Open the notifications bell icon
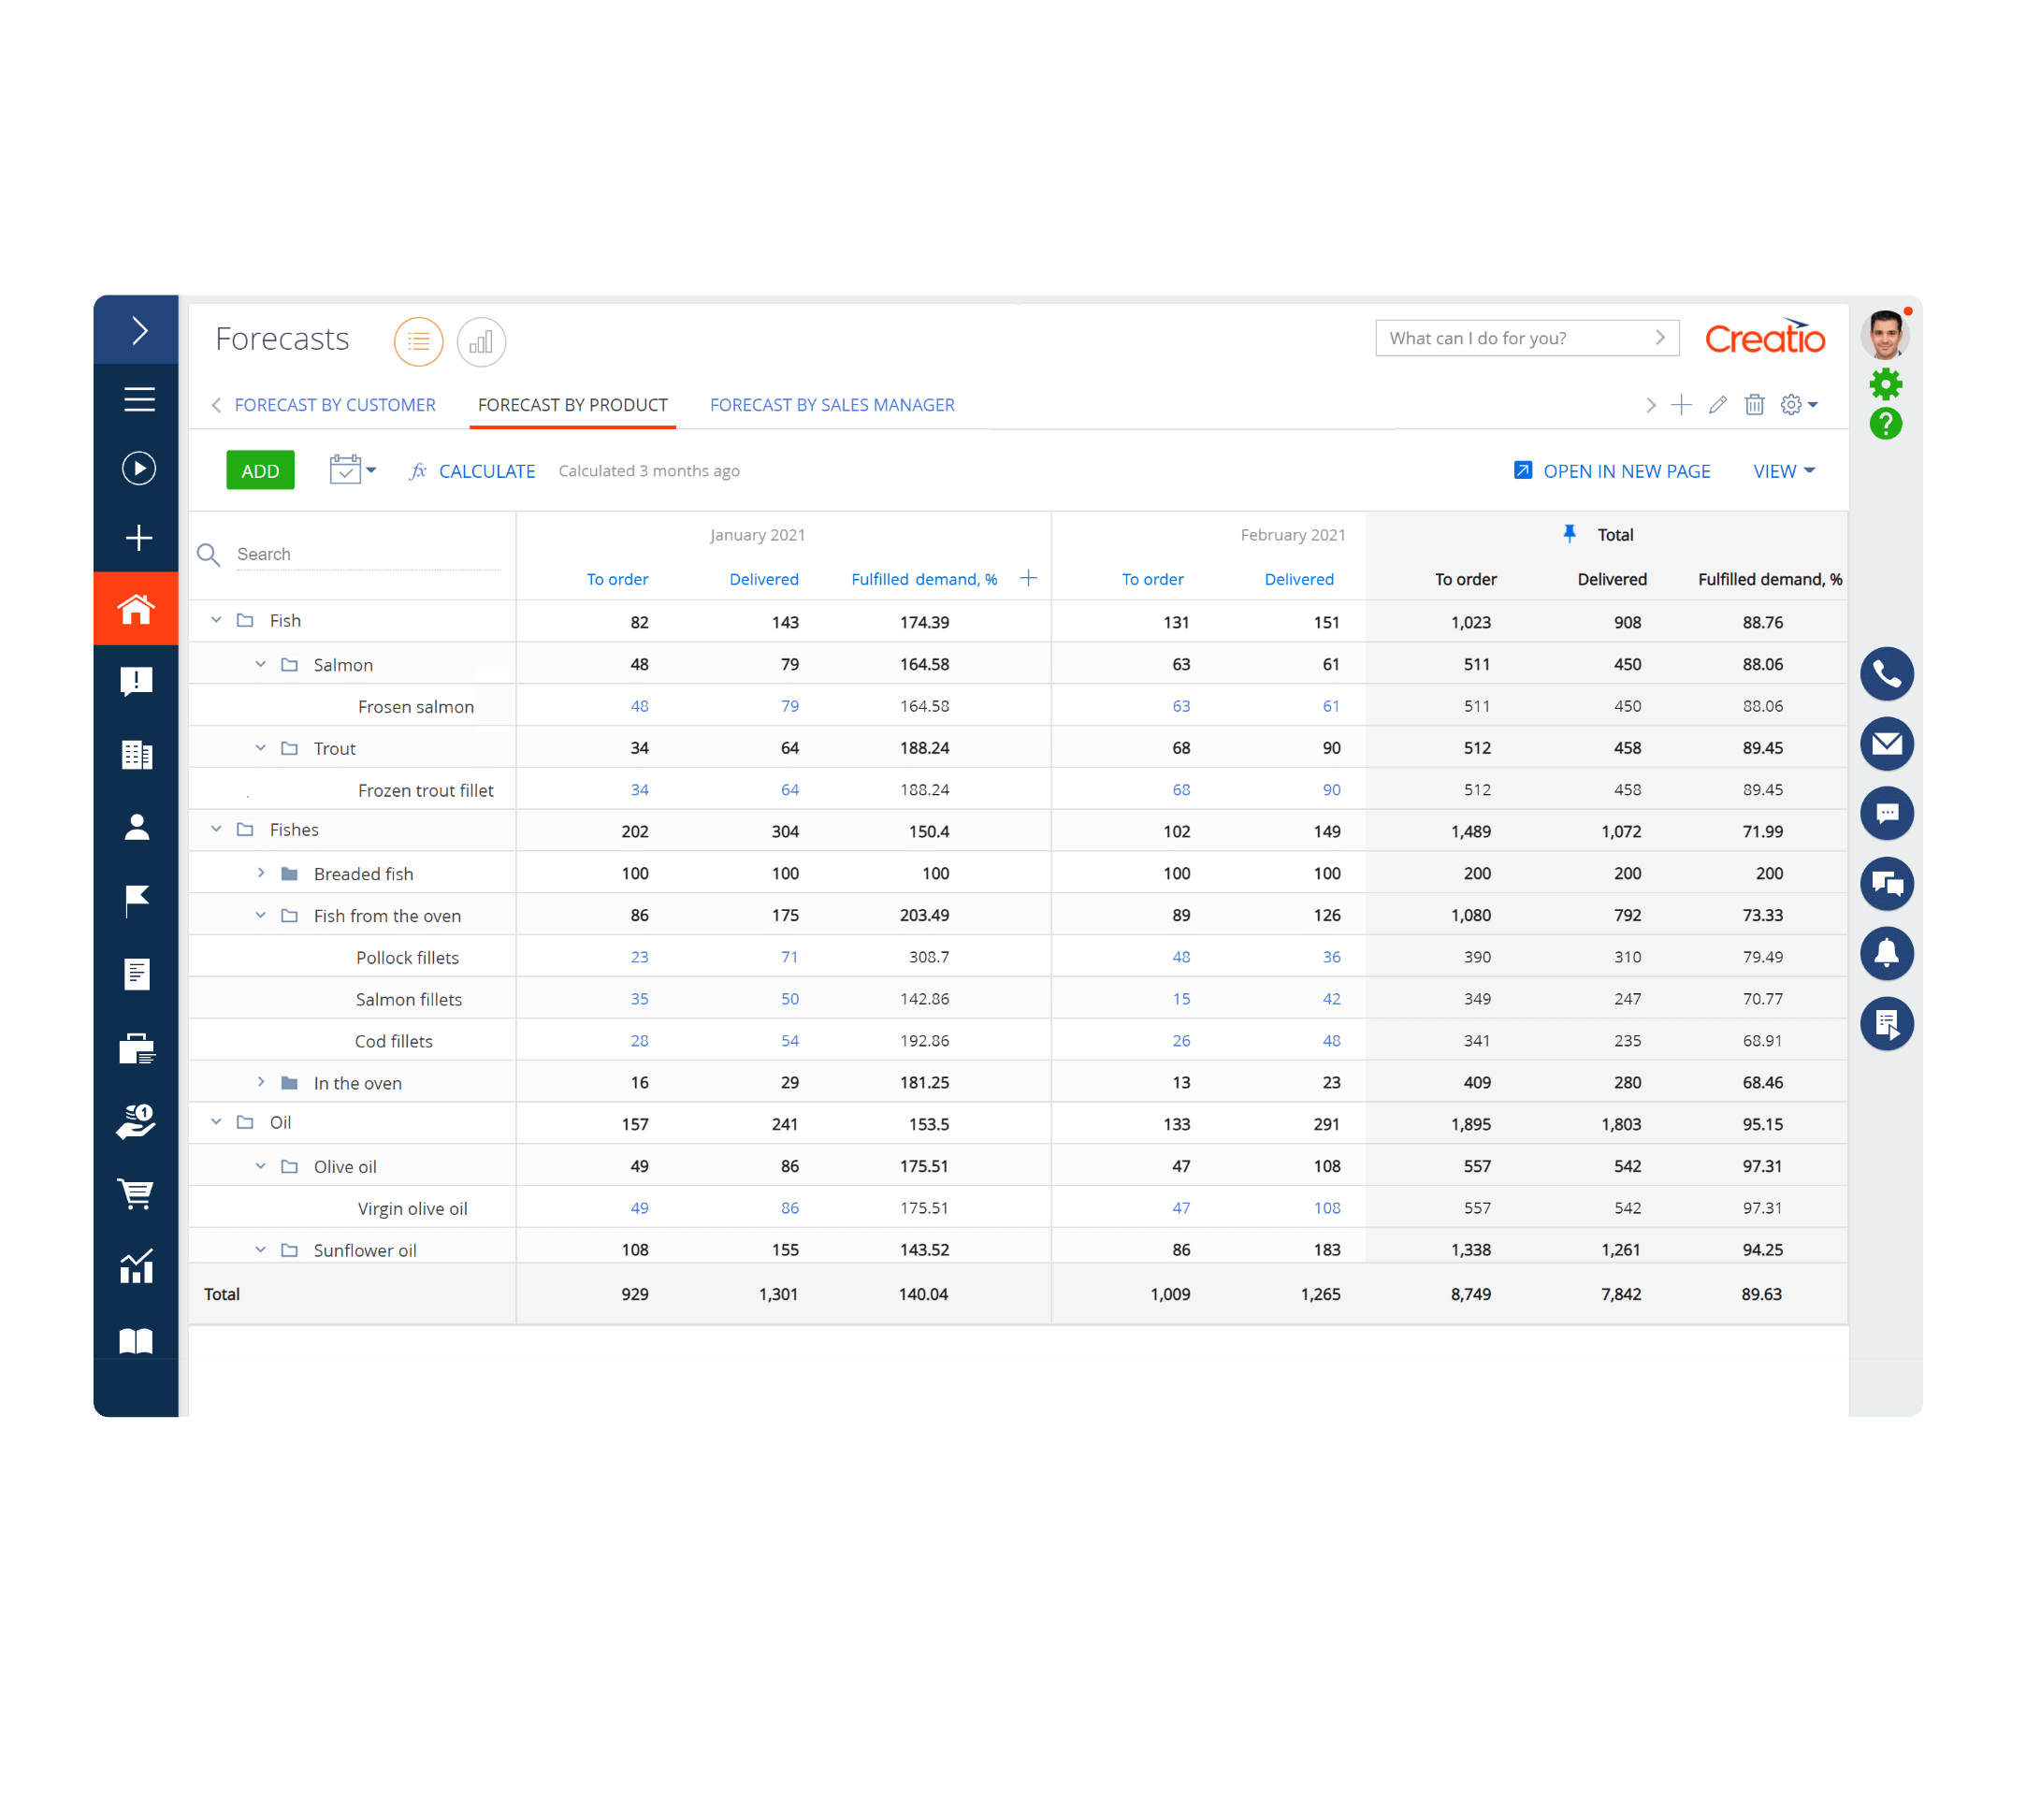This screenshot has width=2026, height=1820. click(1887, 954)
